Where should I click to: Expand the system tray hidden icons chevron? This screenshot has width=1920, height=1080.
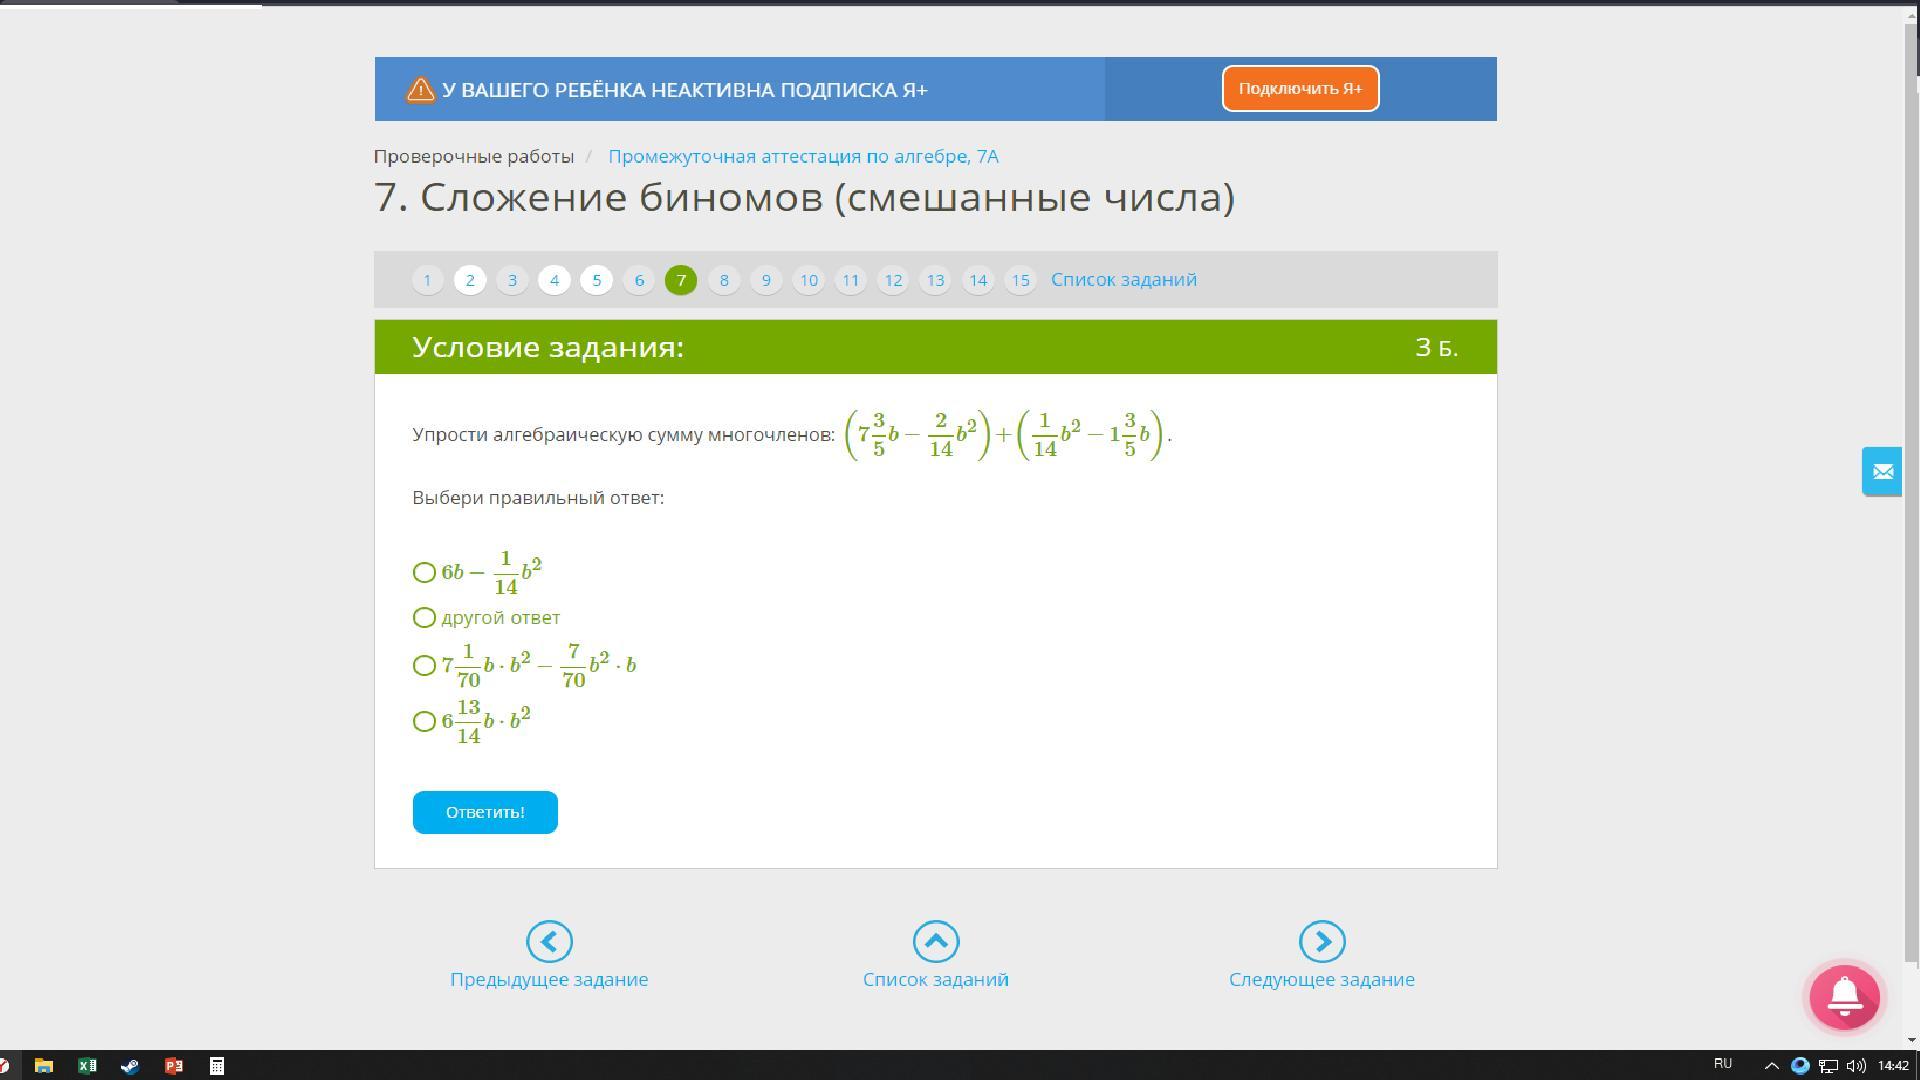(1771, 1065)
